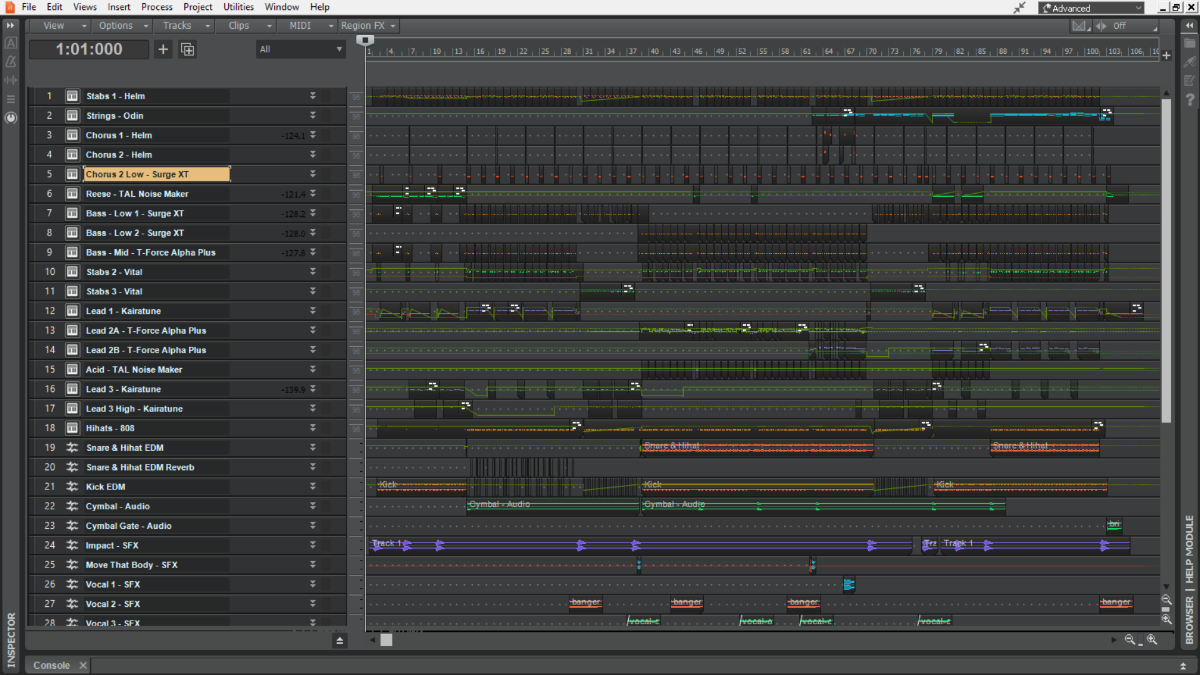Open the Views menu
The image size is (1200, 675).
[85, 7]
